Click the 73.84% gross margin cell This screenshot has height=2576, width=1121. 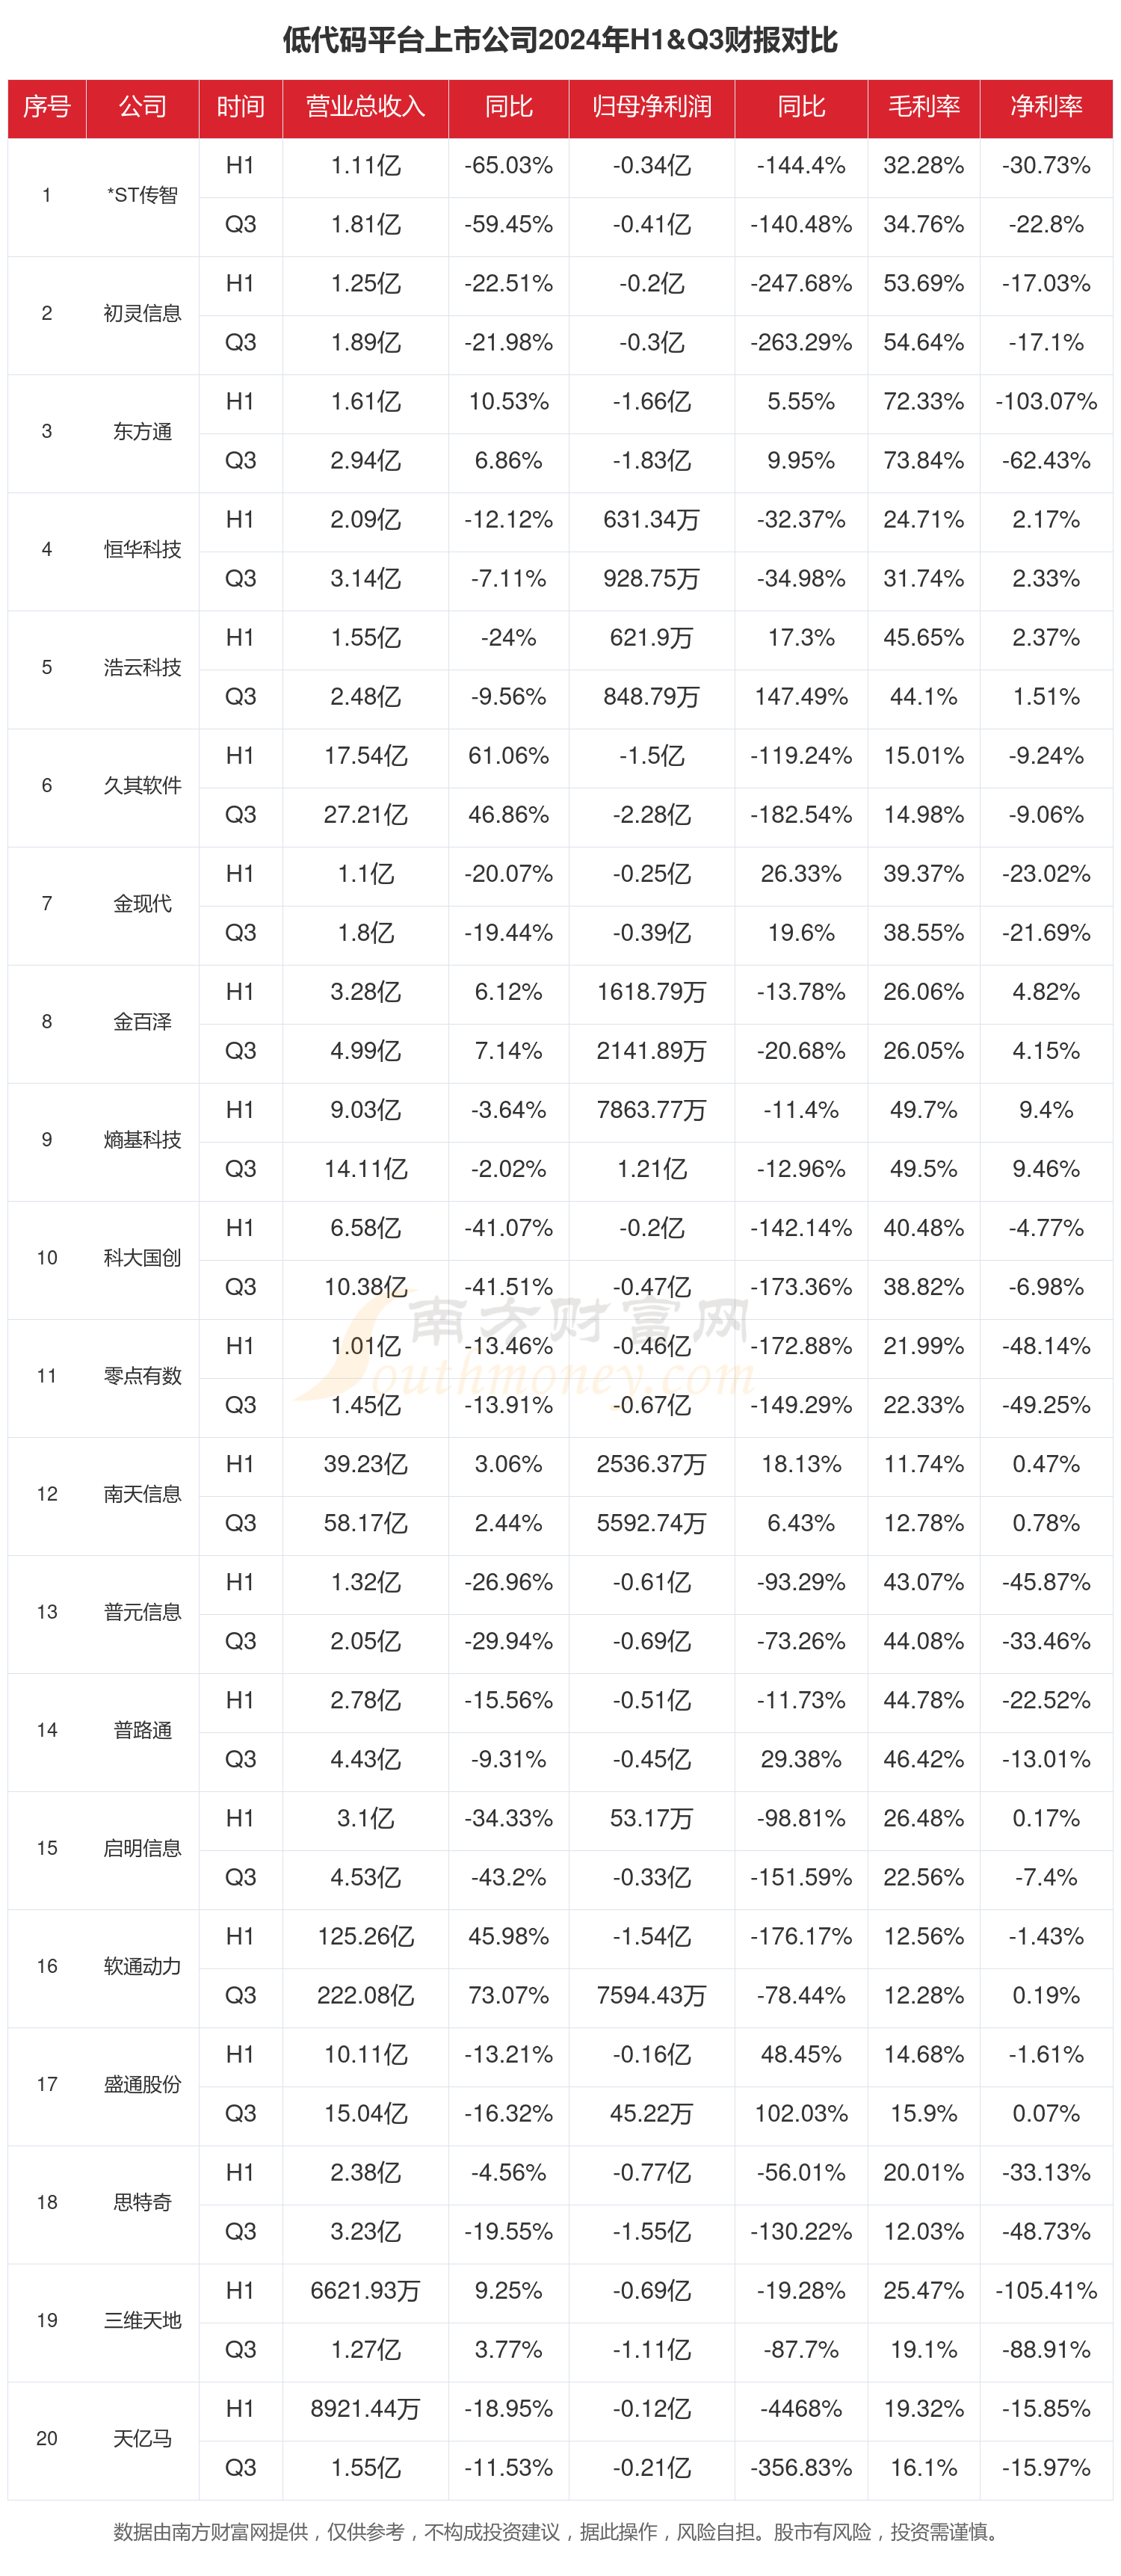[x=923, y=461]
